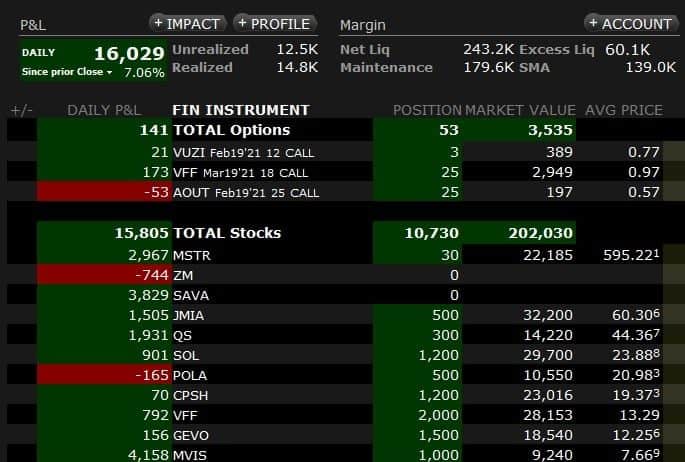Select the MSTR stock row

pos(346,255)
